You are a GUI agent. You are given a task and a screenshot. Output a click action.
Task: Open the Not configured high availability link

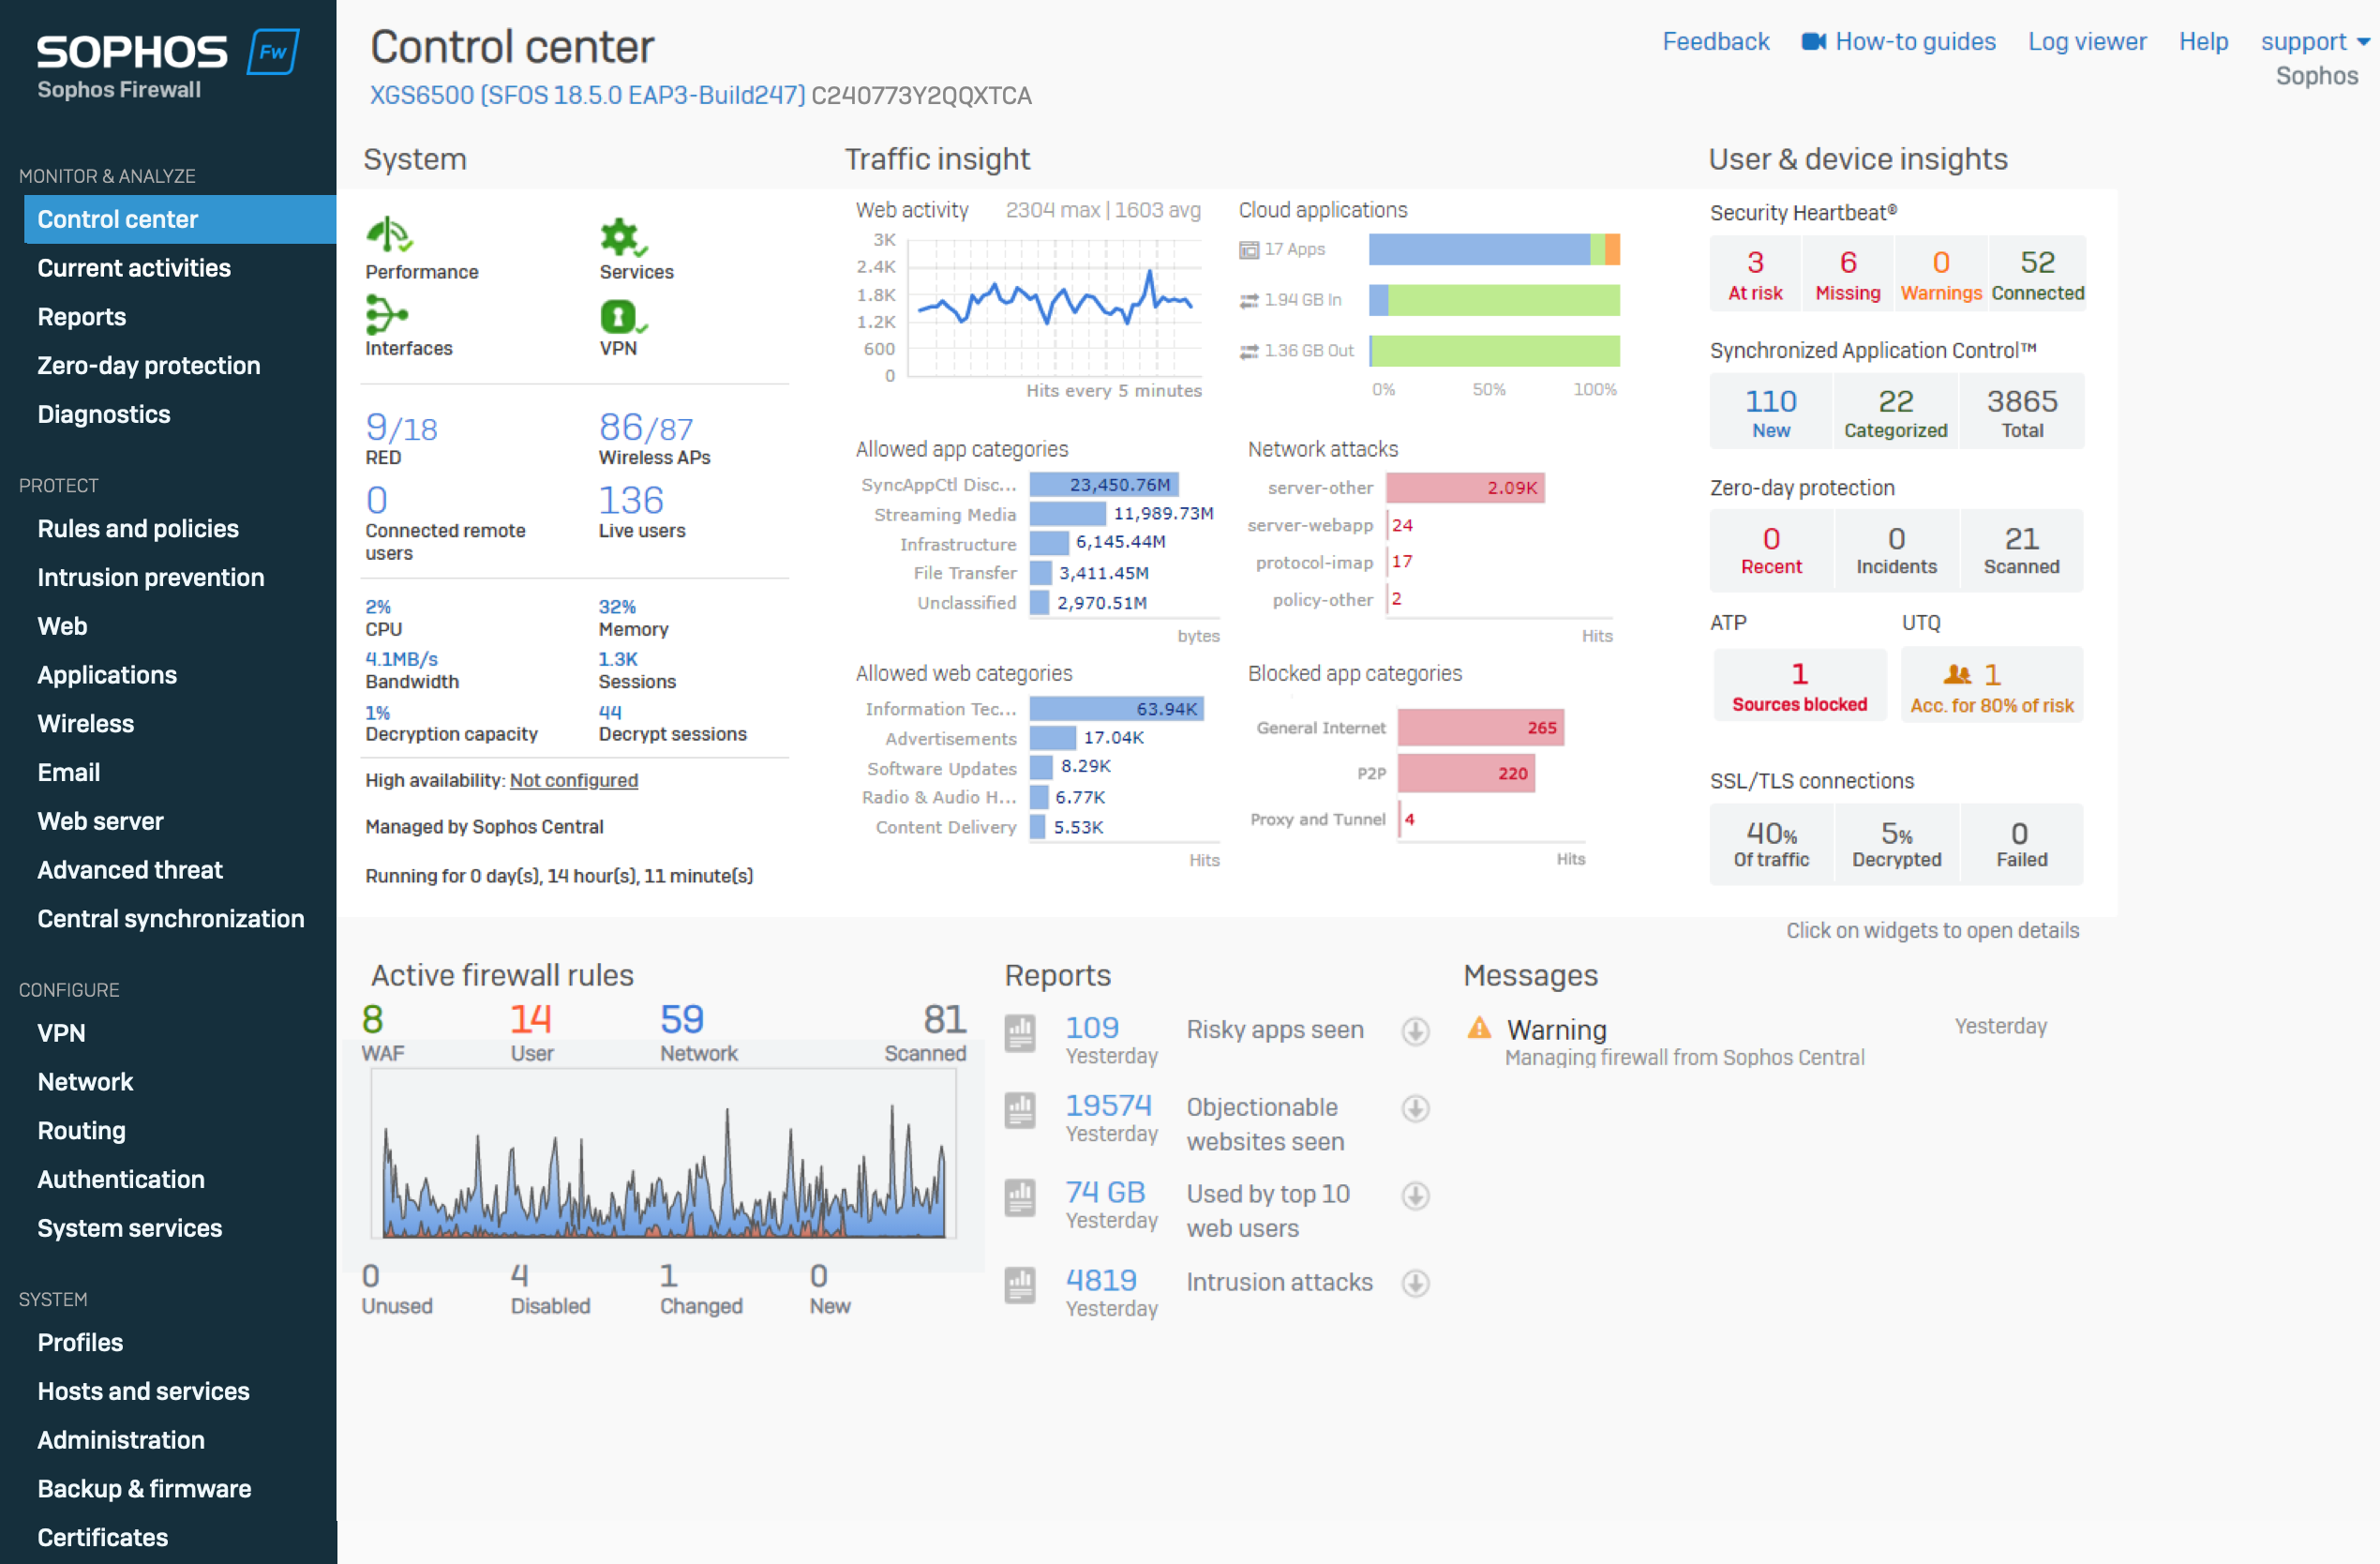(x=575, y=780)
